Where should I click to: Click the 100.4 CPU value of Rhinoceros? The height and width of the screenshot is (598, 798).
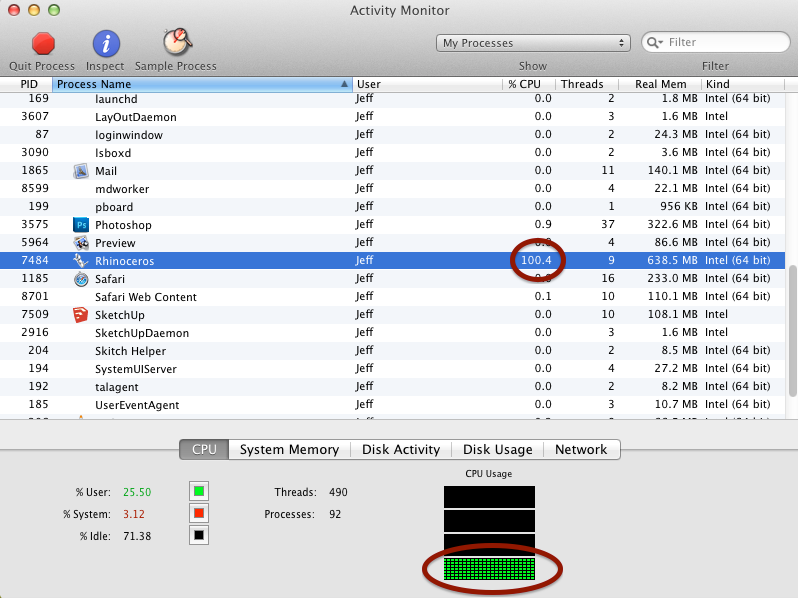[x=536, y=260]
